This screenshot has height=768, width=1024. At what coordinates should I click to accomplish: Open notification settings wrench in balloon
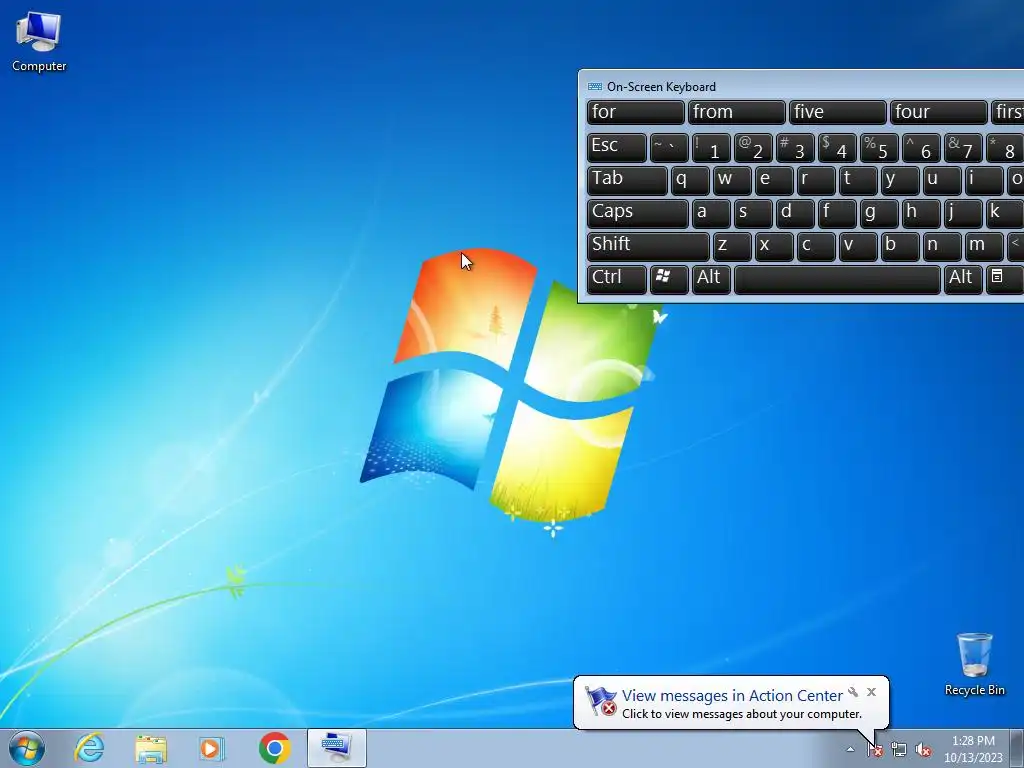coord(853,692)
